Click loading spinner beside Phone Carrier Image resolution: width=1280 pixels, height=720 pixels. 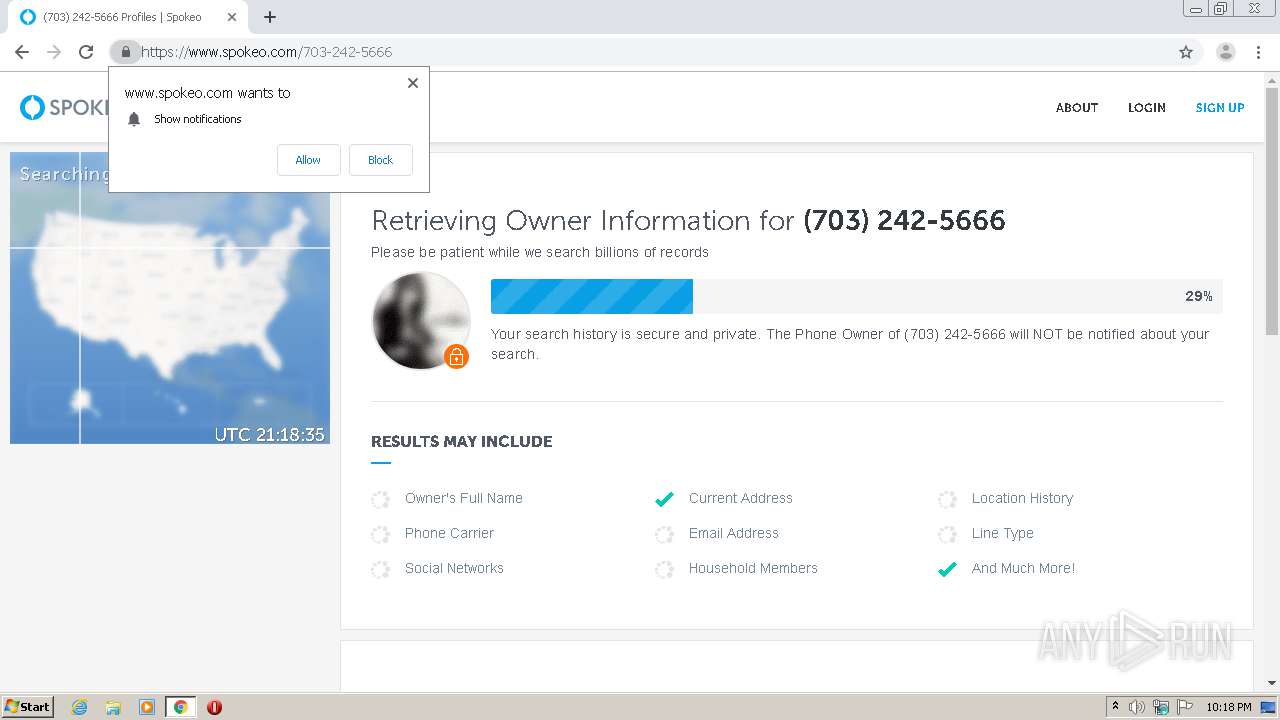click(x=380, y=534)
